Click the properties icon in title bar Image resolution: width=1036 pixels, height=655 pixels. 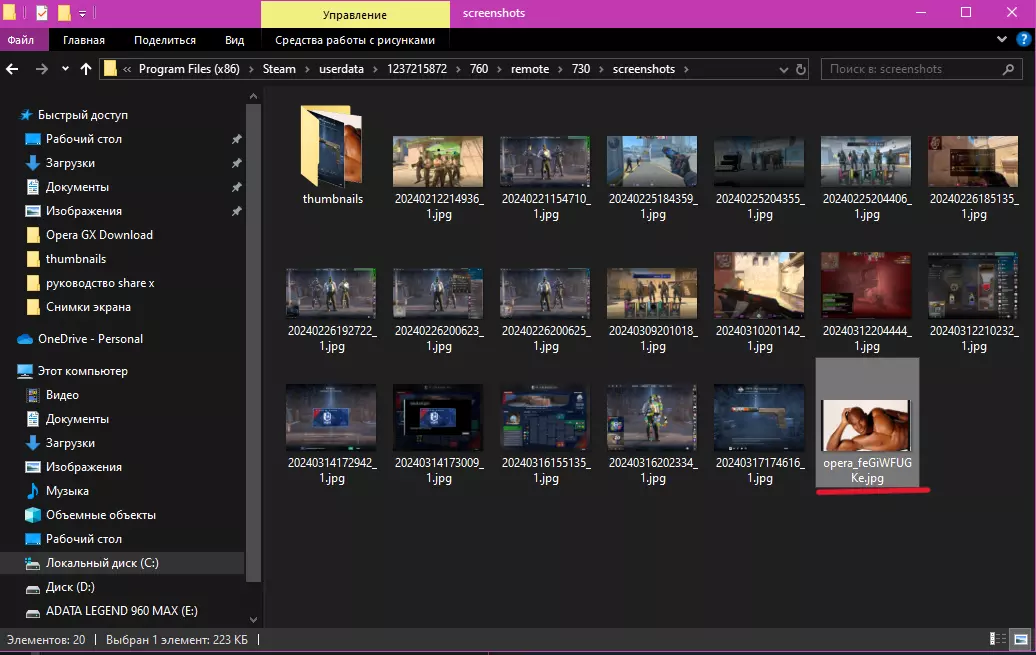[x=41, y=13]
